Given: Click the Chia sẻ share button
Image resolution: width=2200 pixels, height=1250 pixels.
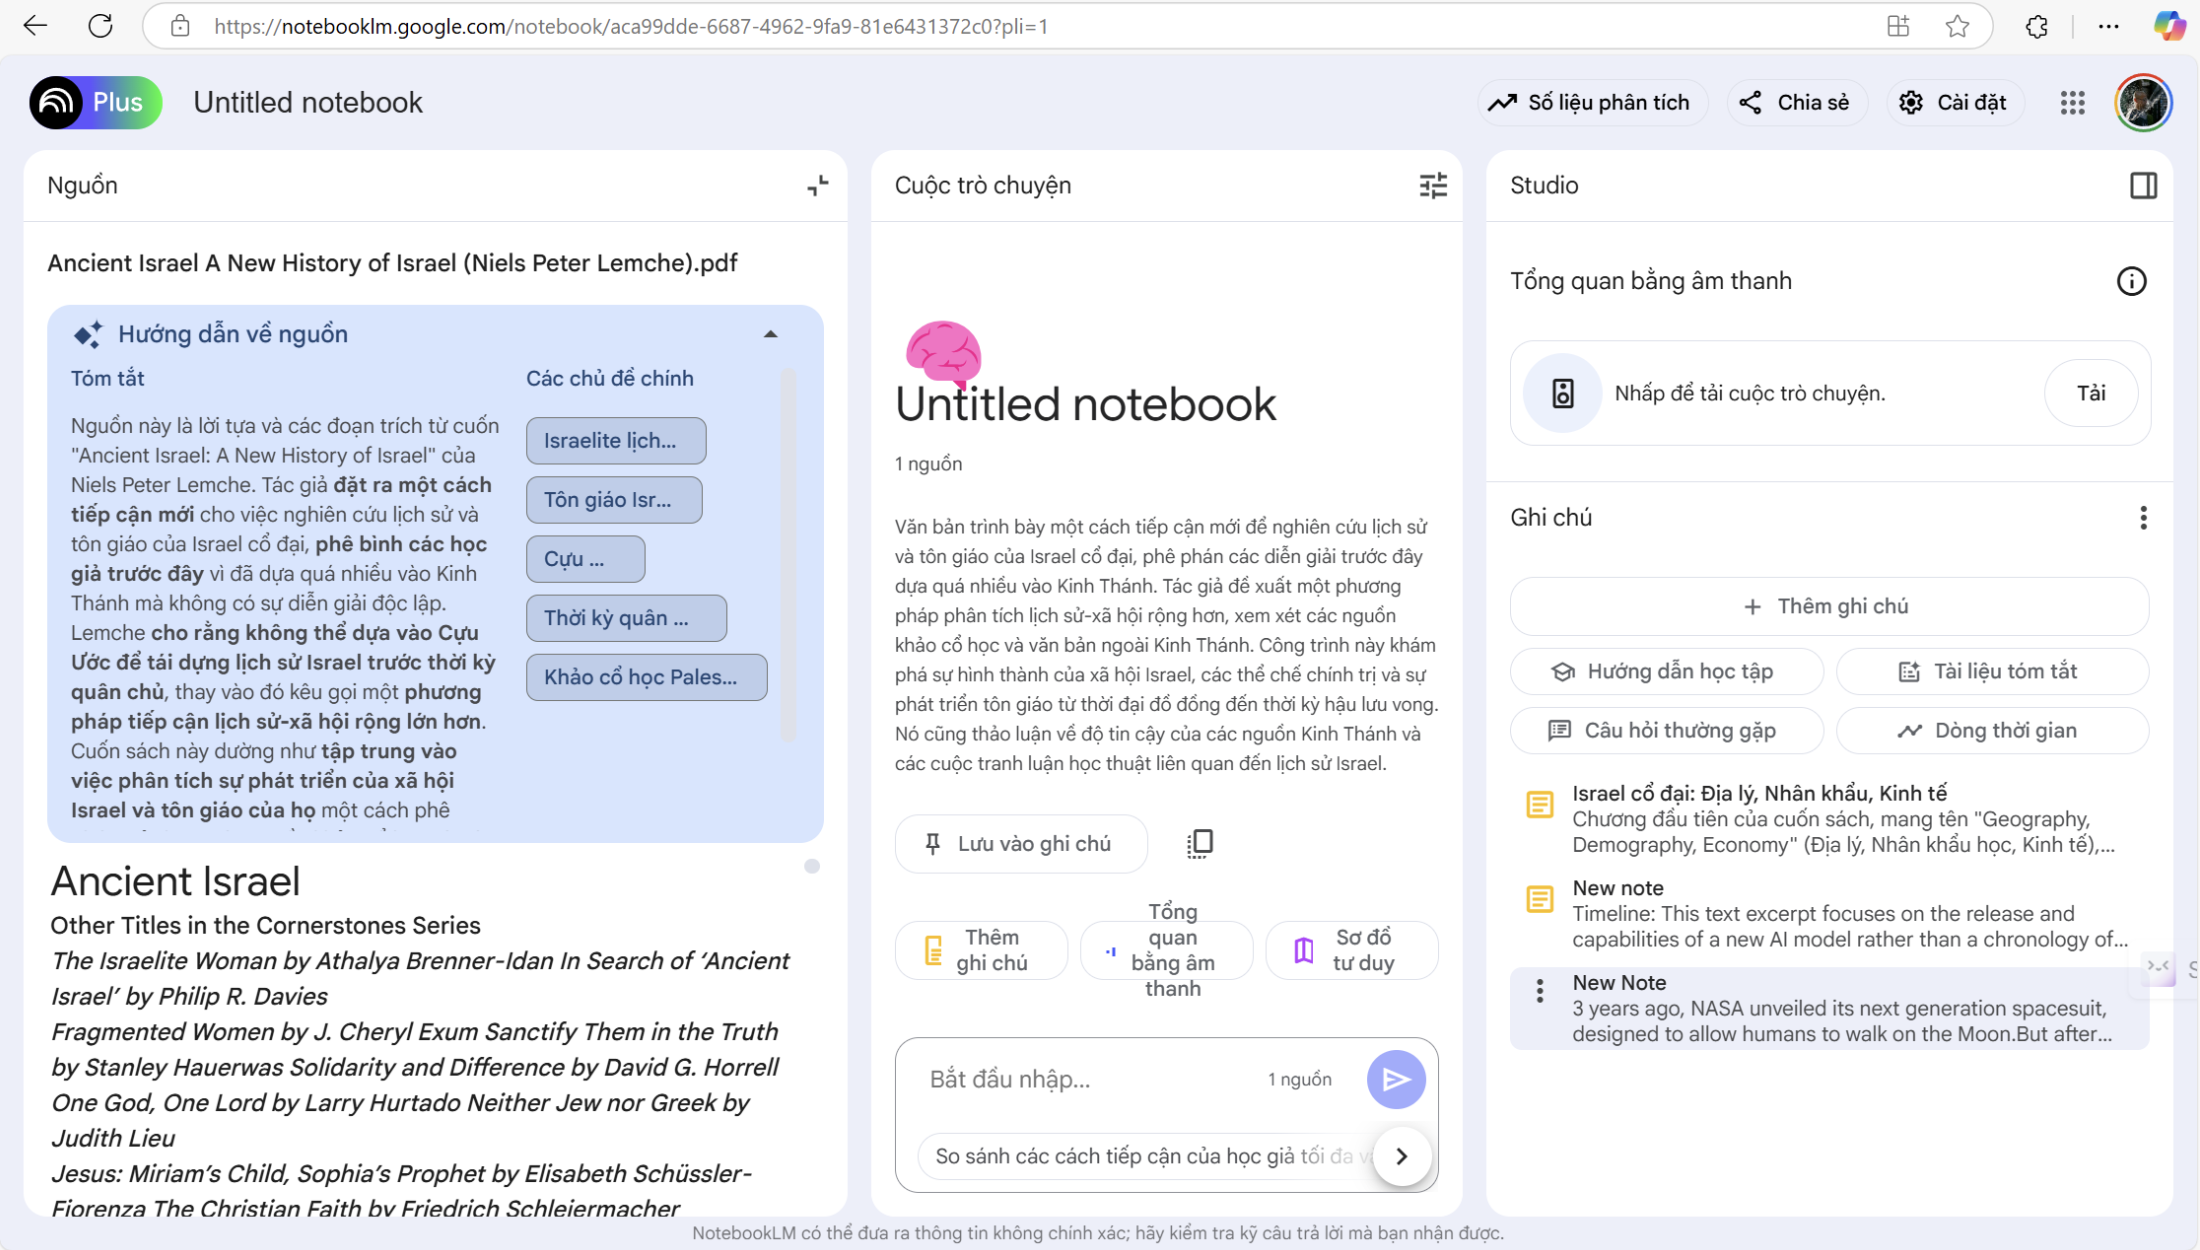Looking at the screenshot, I should (1796, 102).
